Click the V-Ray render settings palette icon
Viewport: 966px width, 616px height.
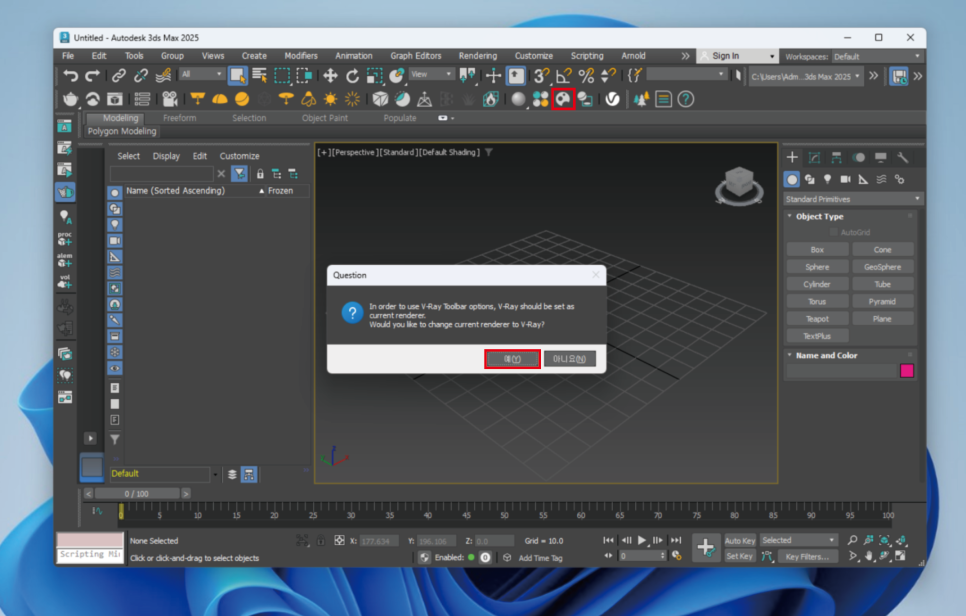pos(563,99)
